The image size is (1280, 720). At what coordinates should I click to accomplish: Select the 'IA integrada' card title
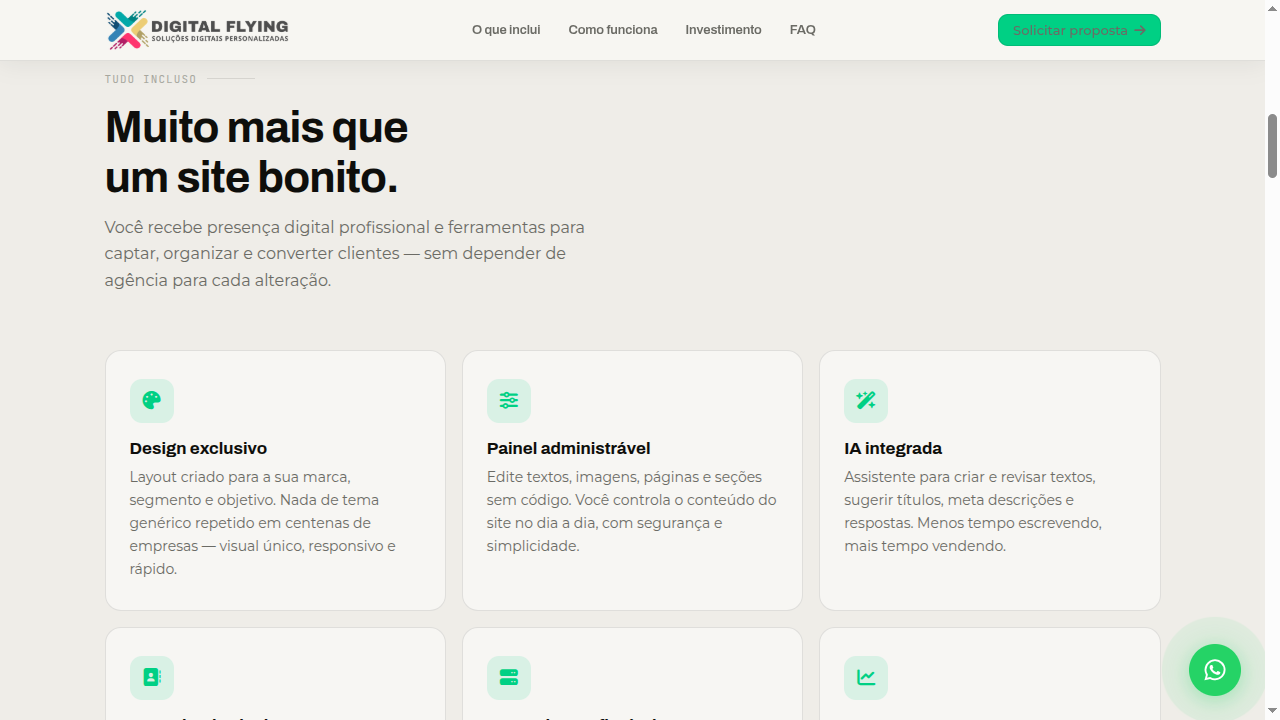click(x=893, y=448)
